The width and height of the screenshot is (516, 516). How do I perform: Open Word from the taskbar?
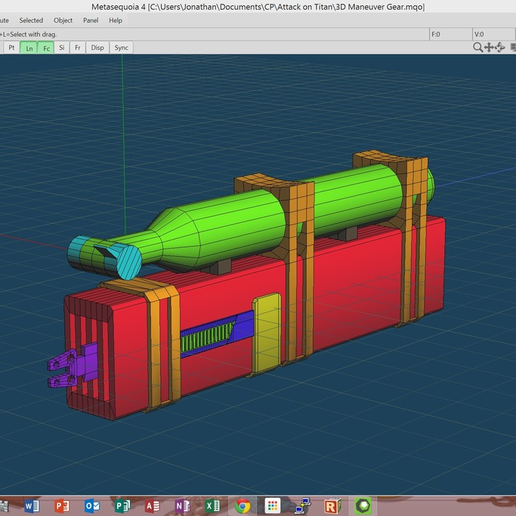tap(32, 506)
